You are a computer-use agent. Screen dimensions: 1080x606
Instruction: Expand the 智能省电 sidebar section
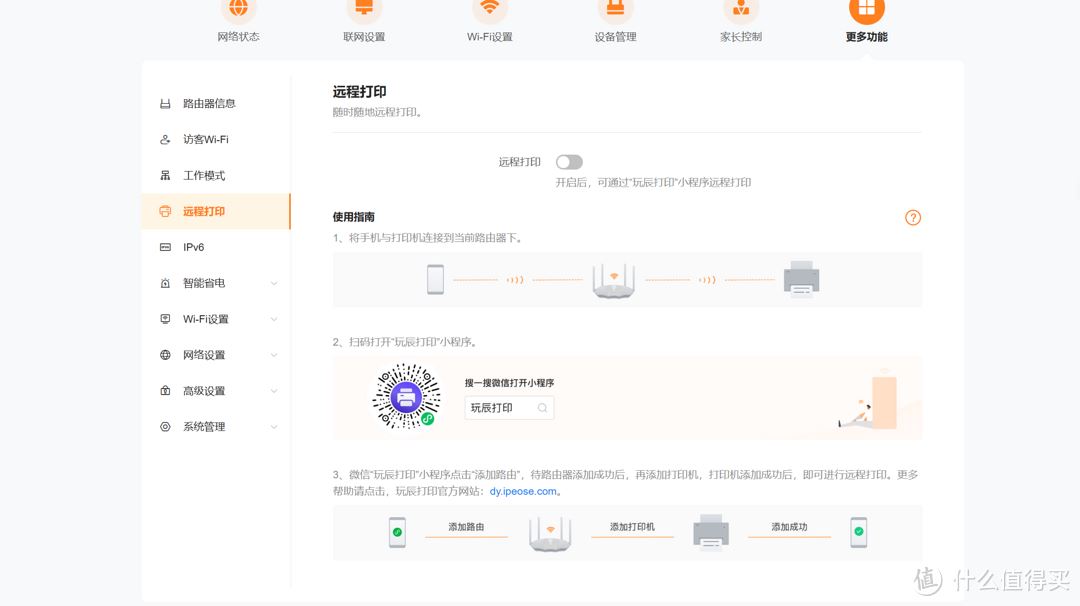click(274, 284)
